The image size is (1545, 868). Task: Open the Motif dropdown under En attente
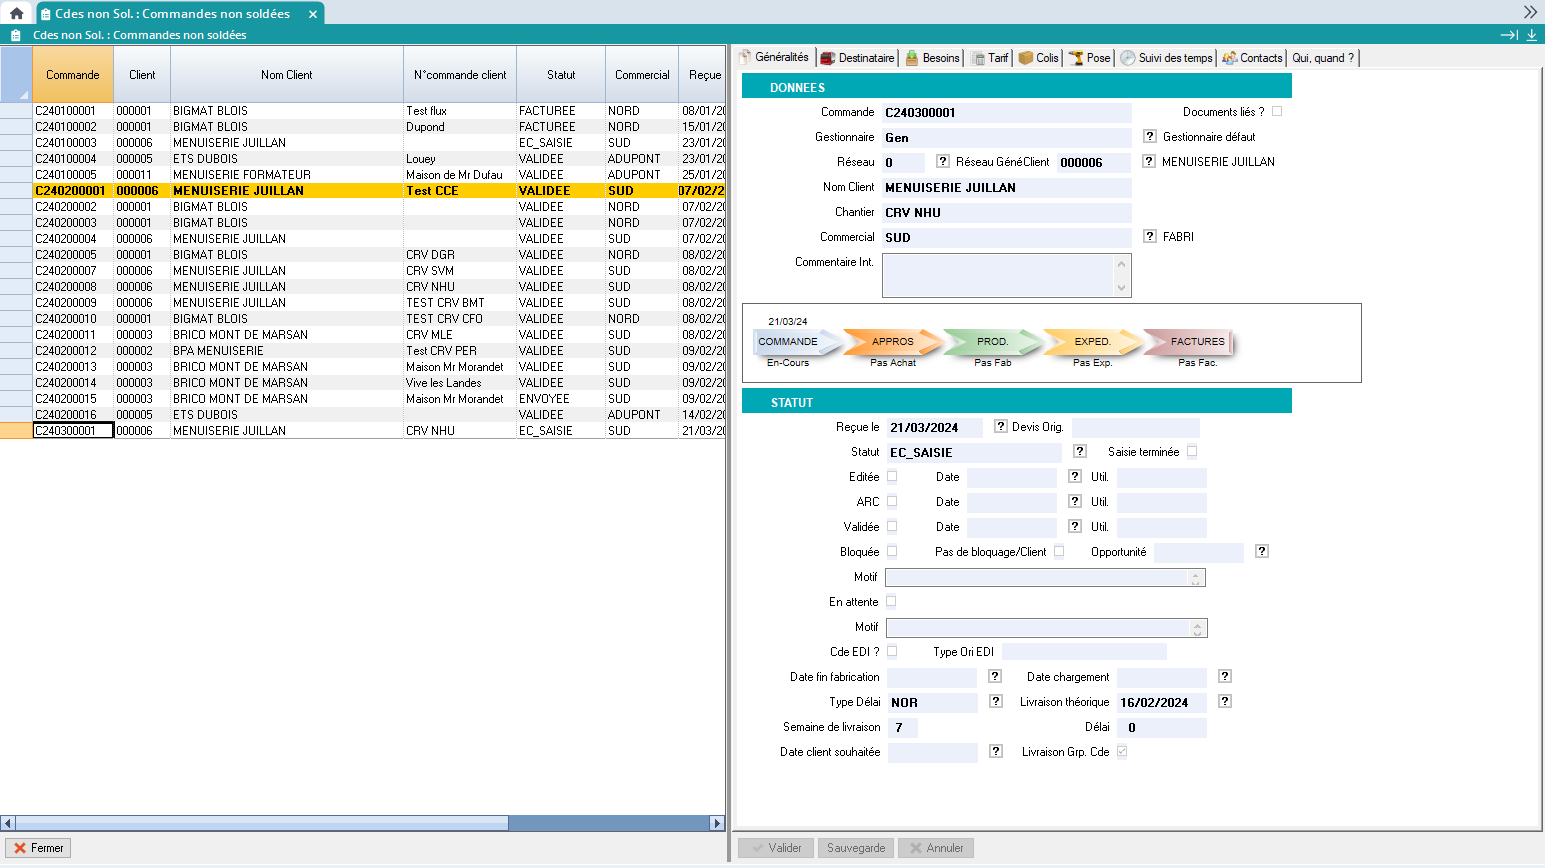(1197, 628)
